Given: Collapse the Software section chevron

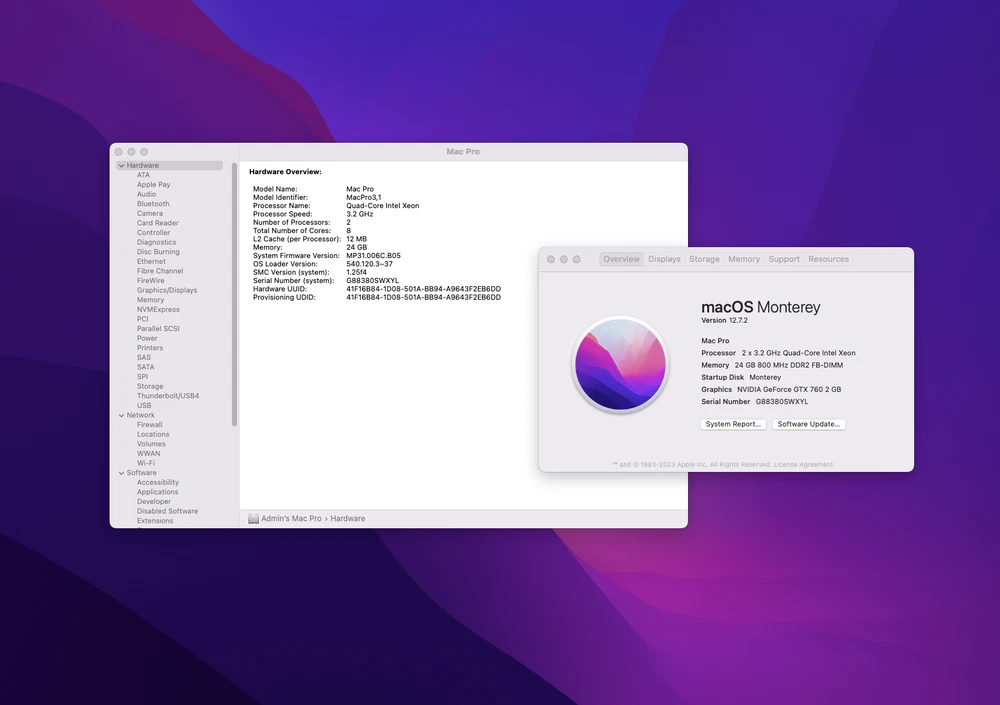Looking at the screenshot, I should pos(121,473).
